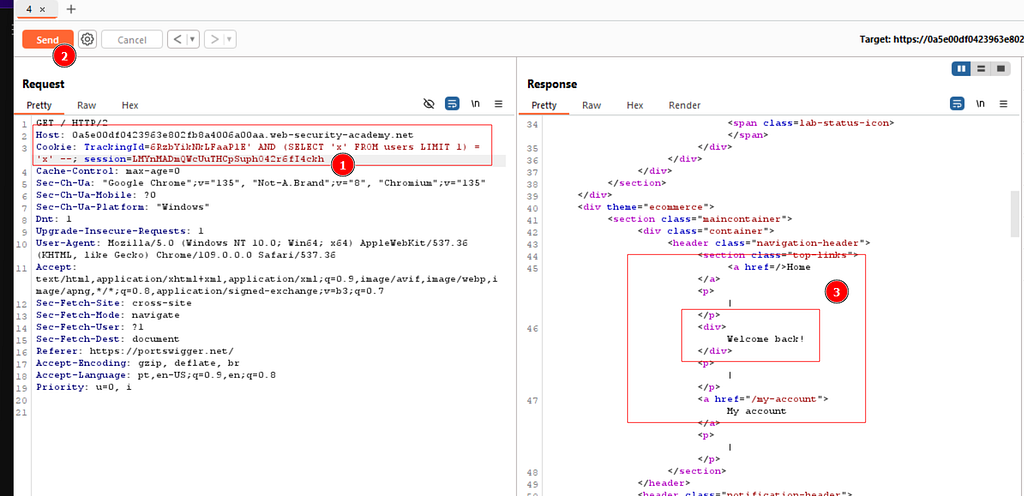Open the back history dropdown arrow
The image size is (1024, 496).
193,40
